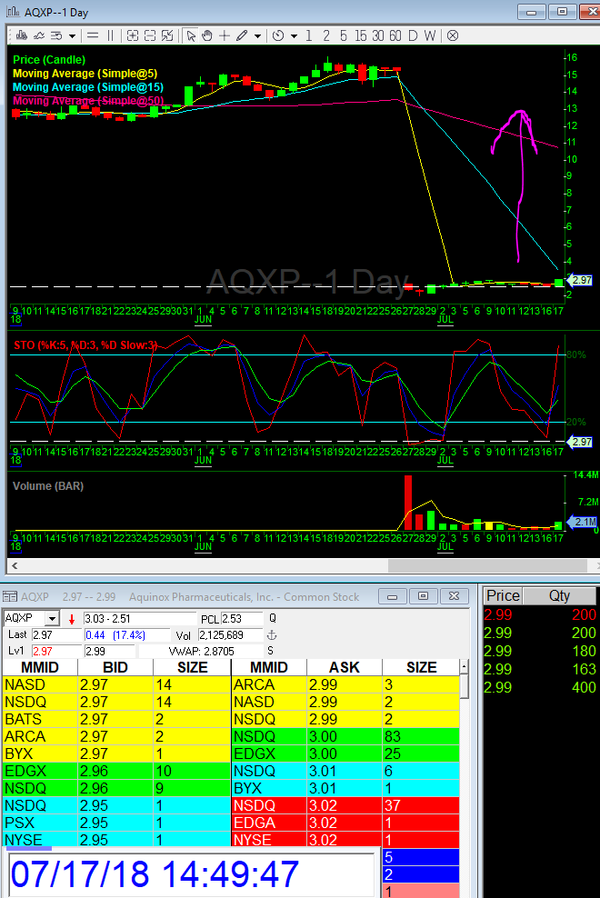The width and height of the screenshot is (600, 898).
Task: Expand the AQXP symbol dropdown
Action: pos(52,619)
